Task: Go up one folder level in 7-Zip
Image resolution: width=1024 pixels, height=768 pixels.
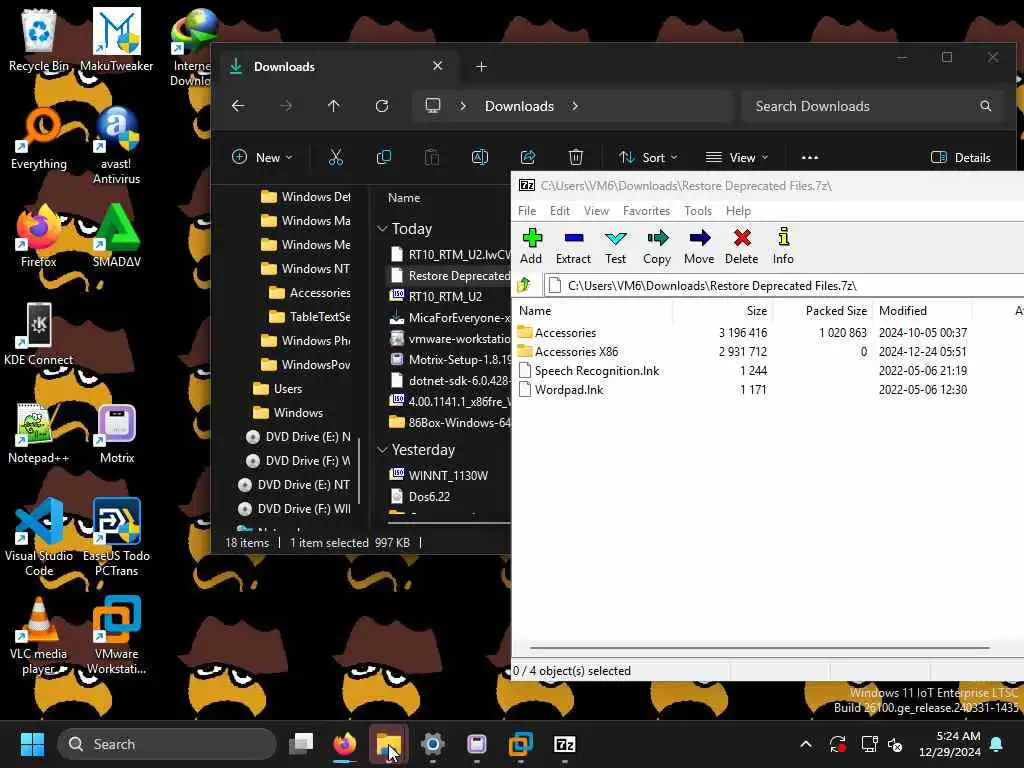Action: (x=524, y=285)
